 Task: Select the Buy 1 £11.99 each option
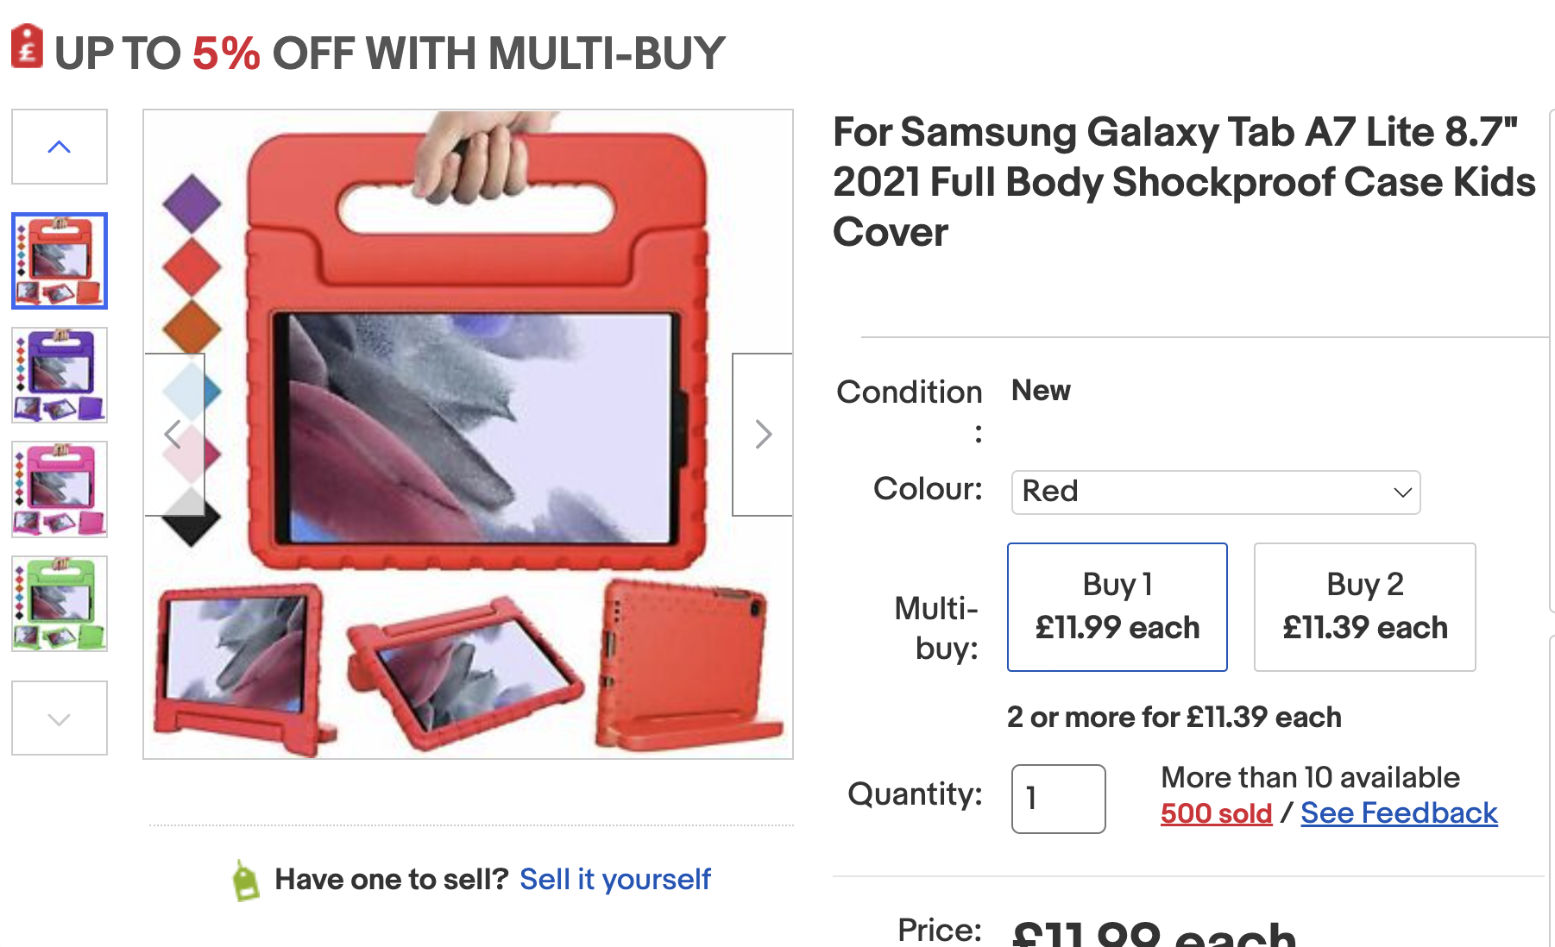[1116, 606]
